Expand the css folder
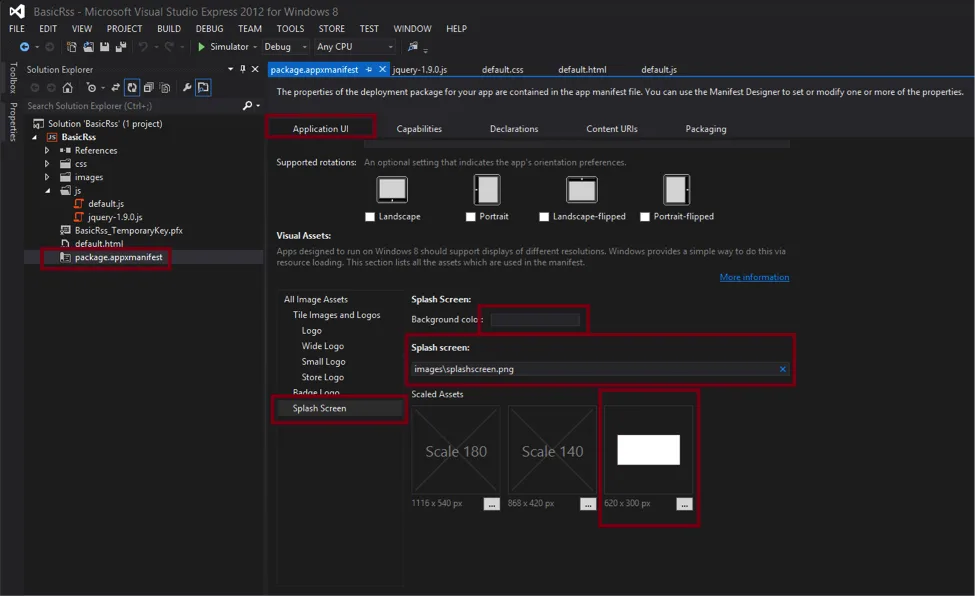 coord(47,164)
